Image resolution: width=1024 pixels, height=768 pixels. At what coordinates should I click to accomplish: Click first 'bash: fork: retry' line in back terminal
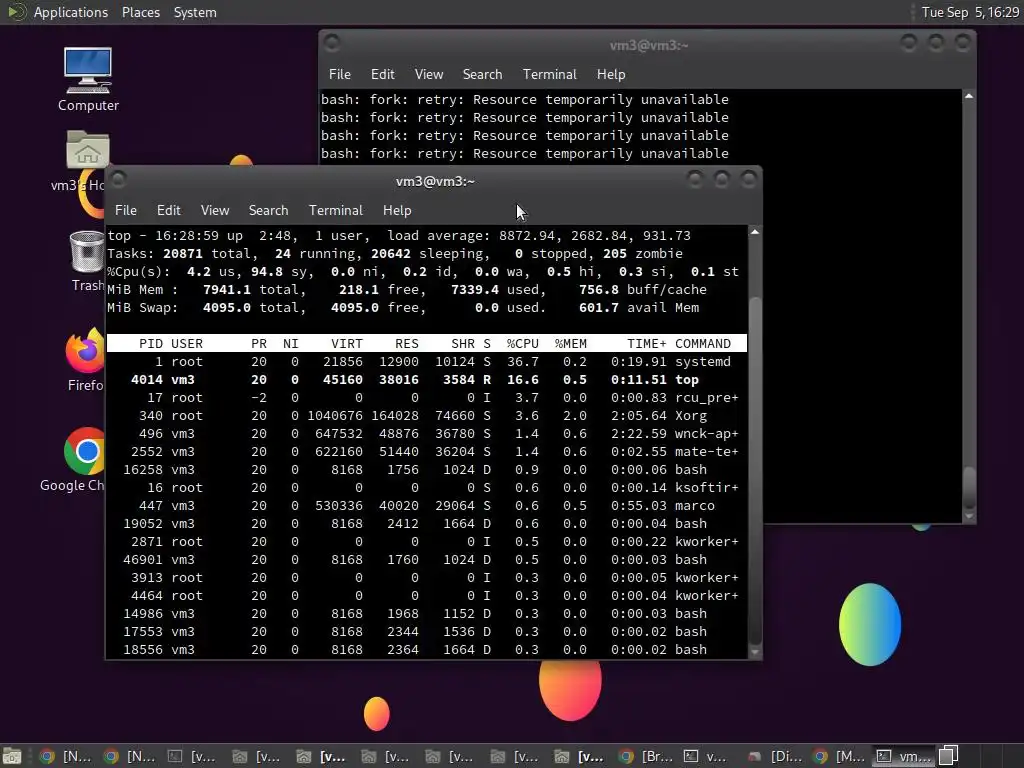[524, 99]
